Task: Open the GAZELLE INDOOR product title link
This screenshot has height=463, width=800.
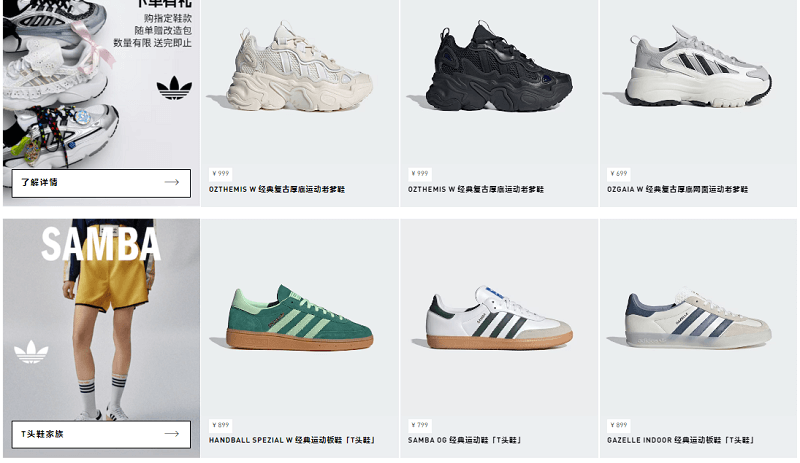Action: point(681,440)
